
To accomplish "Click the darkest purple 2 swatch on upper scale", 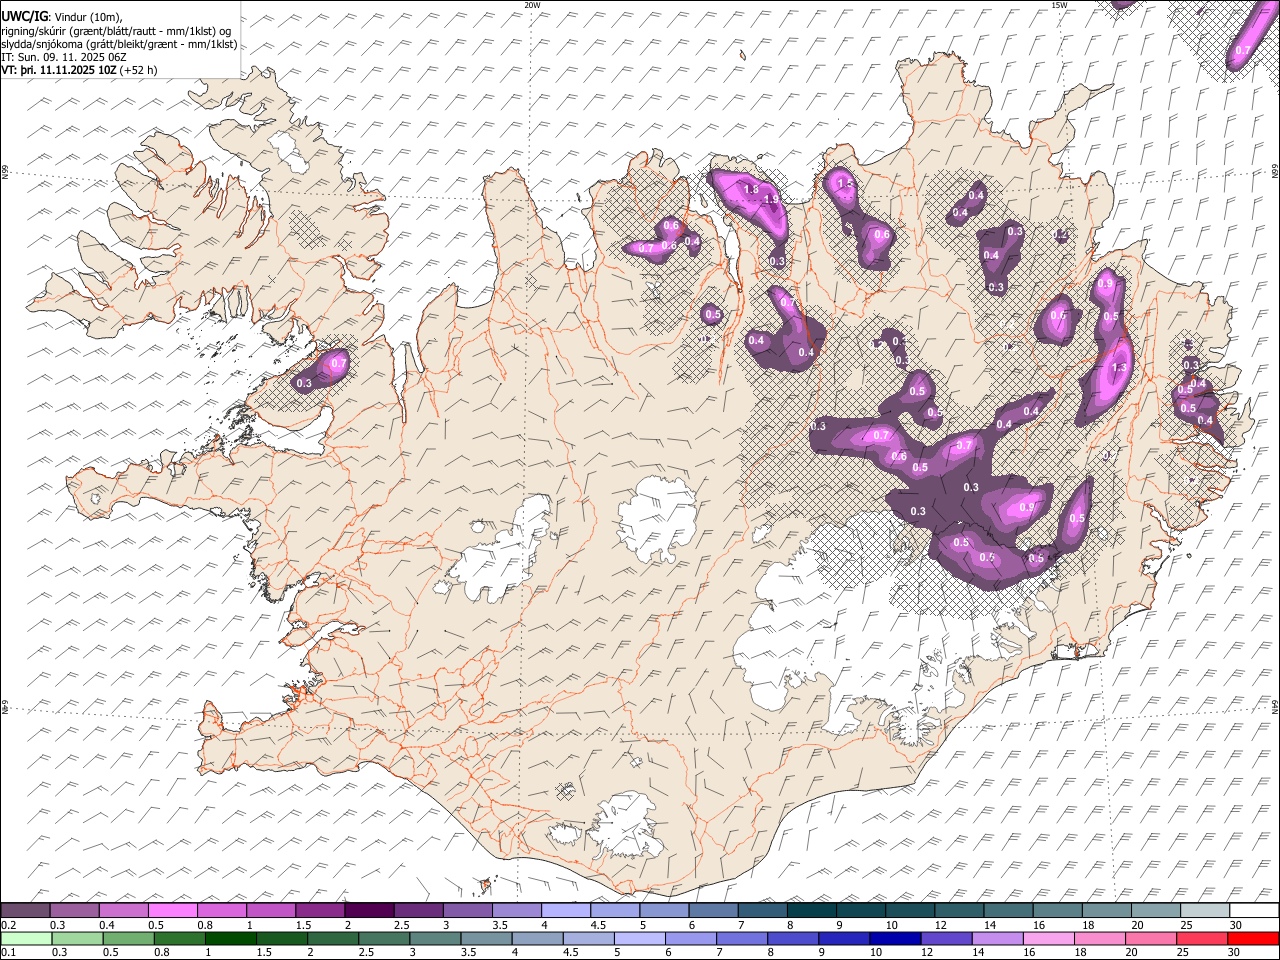I will click(x=370, y=911).
